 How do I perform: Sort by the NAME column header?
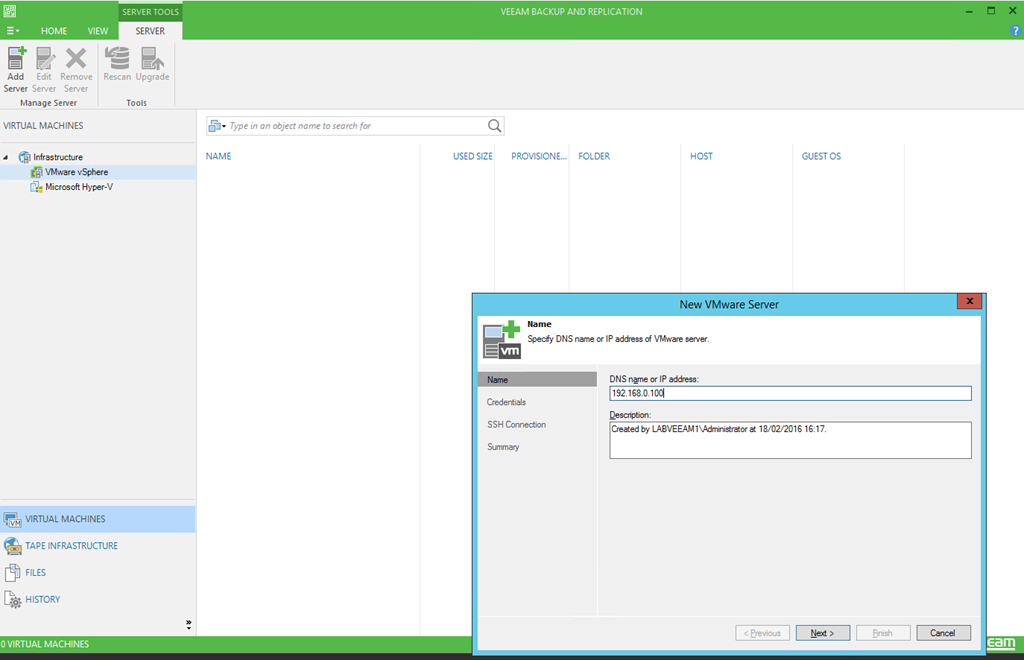tap(218, 156)
